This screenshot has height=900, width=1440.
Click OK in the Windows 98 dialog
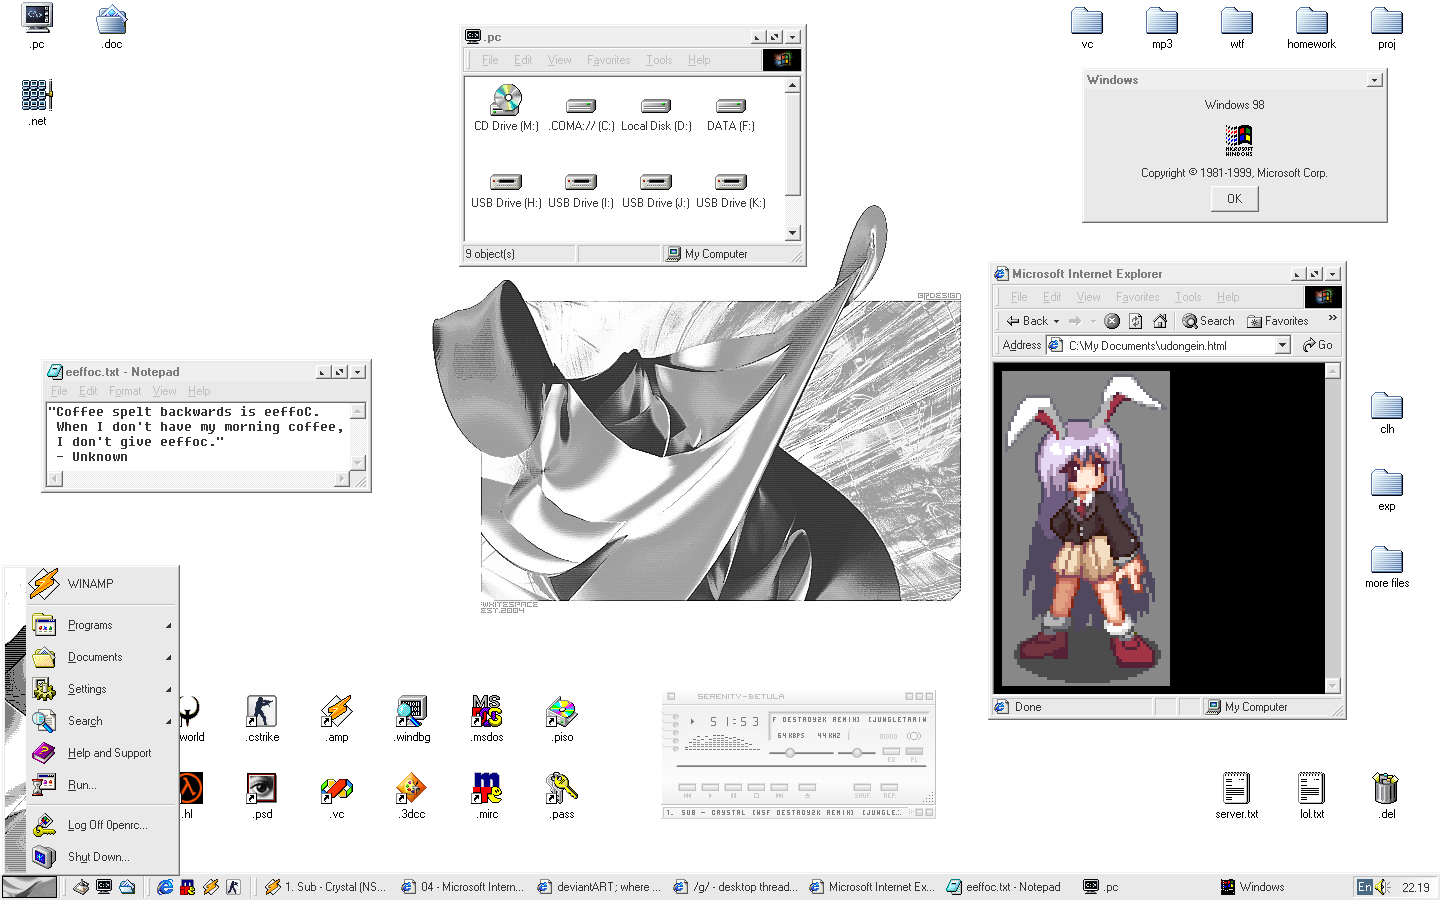coord(1234,199)
